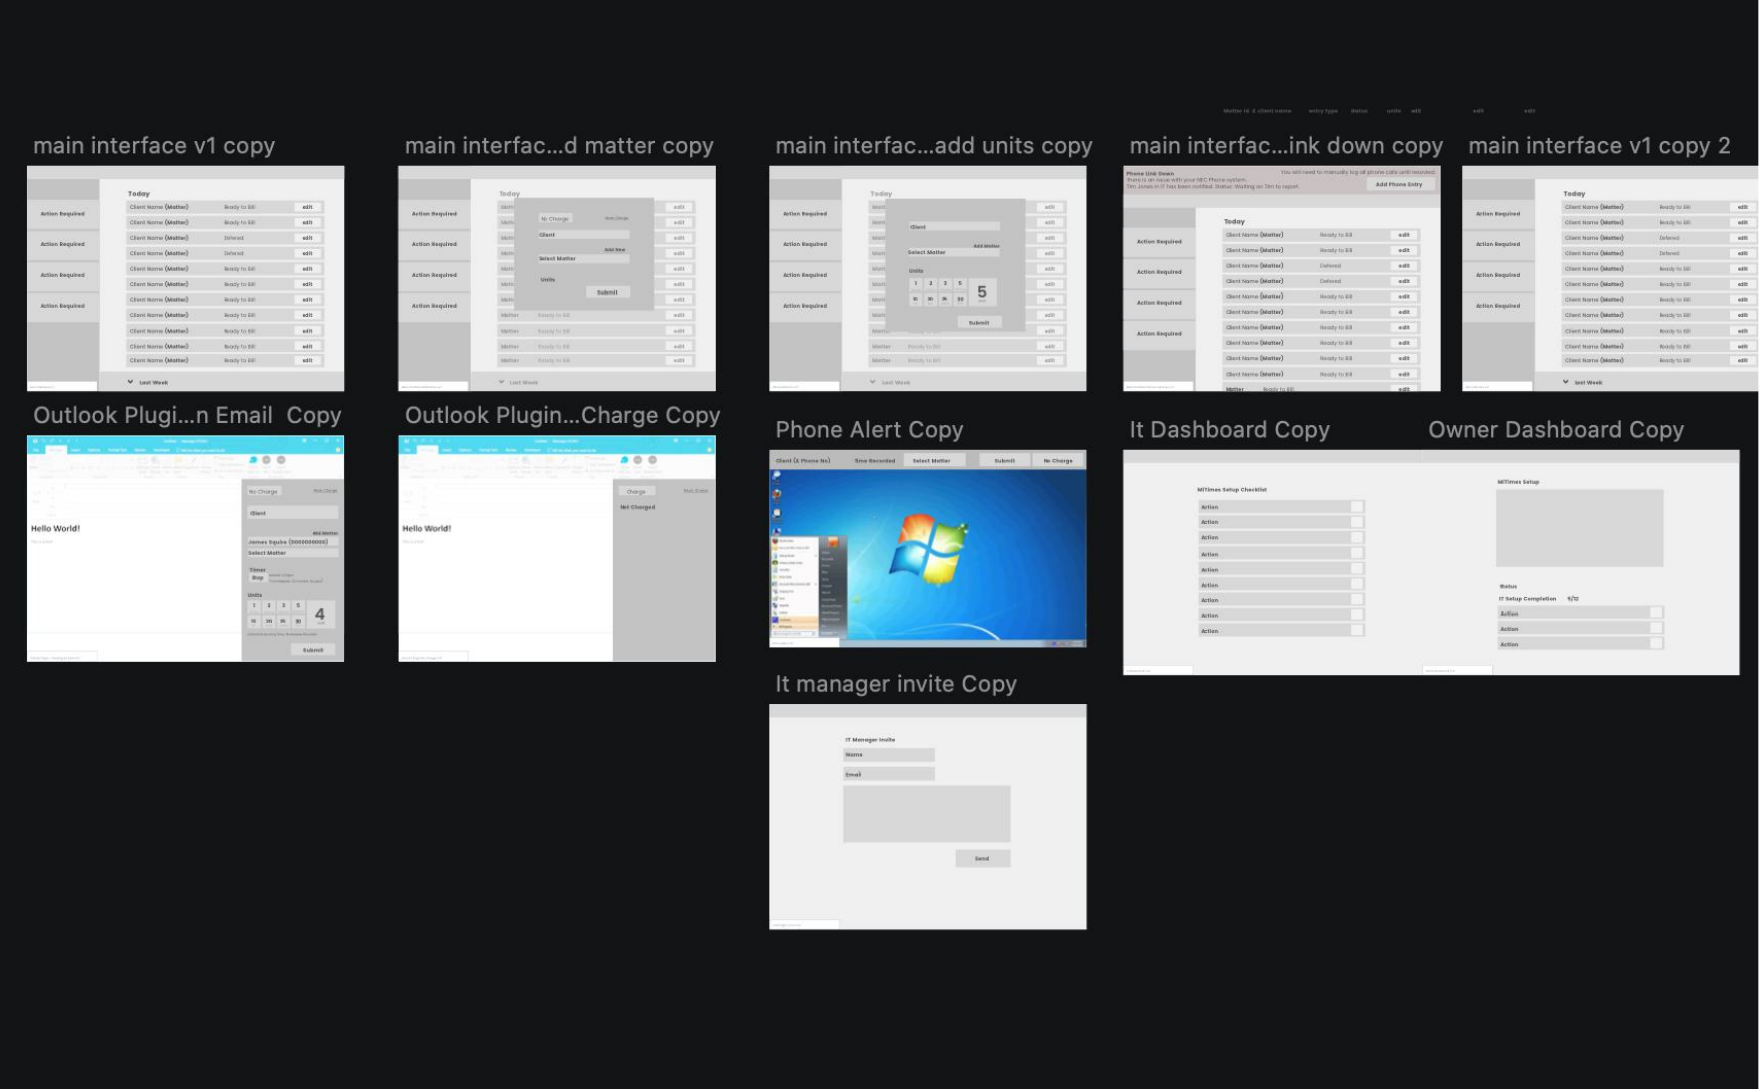The height and width of the screenshot is (1089, 1759).
Task: Select top Action Required item in link down sidebar
Action: tap(1159, 242)
